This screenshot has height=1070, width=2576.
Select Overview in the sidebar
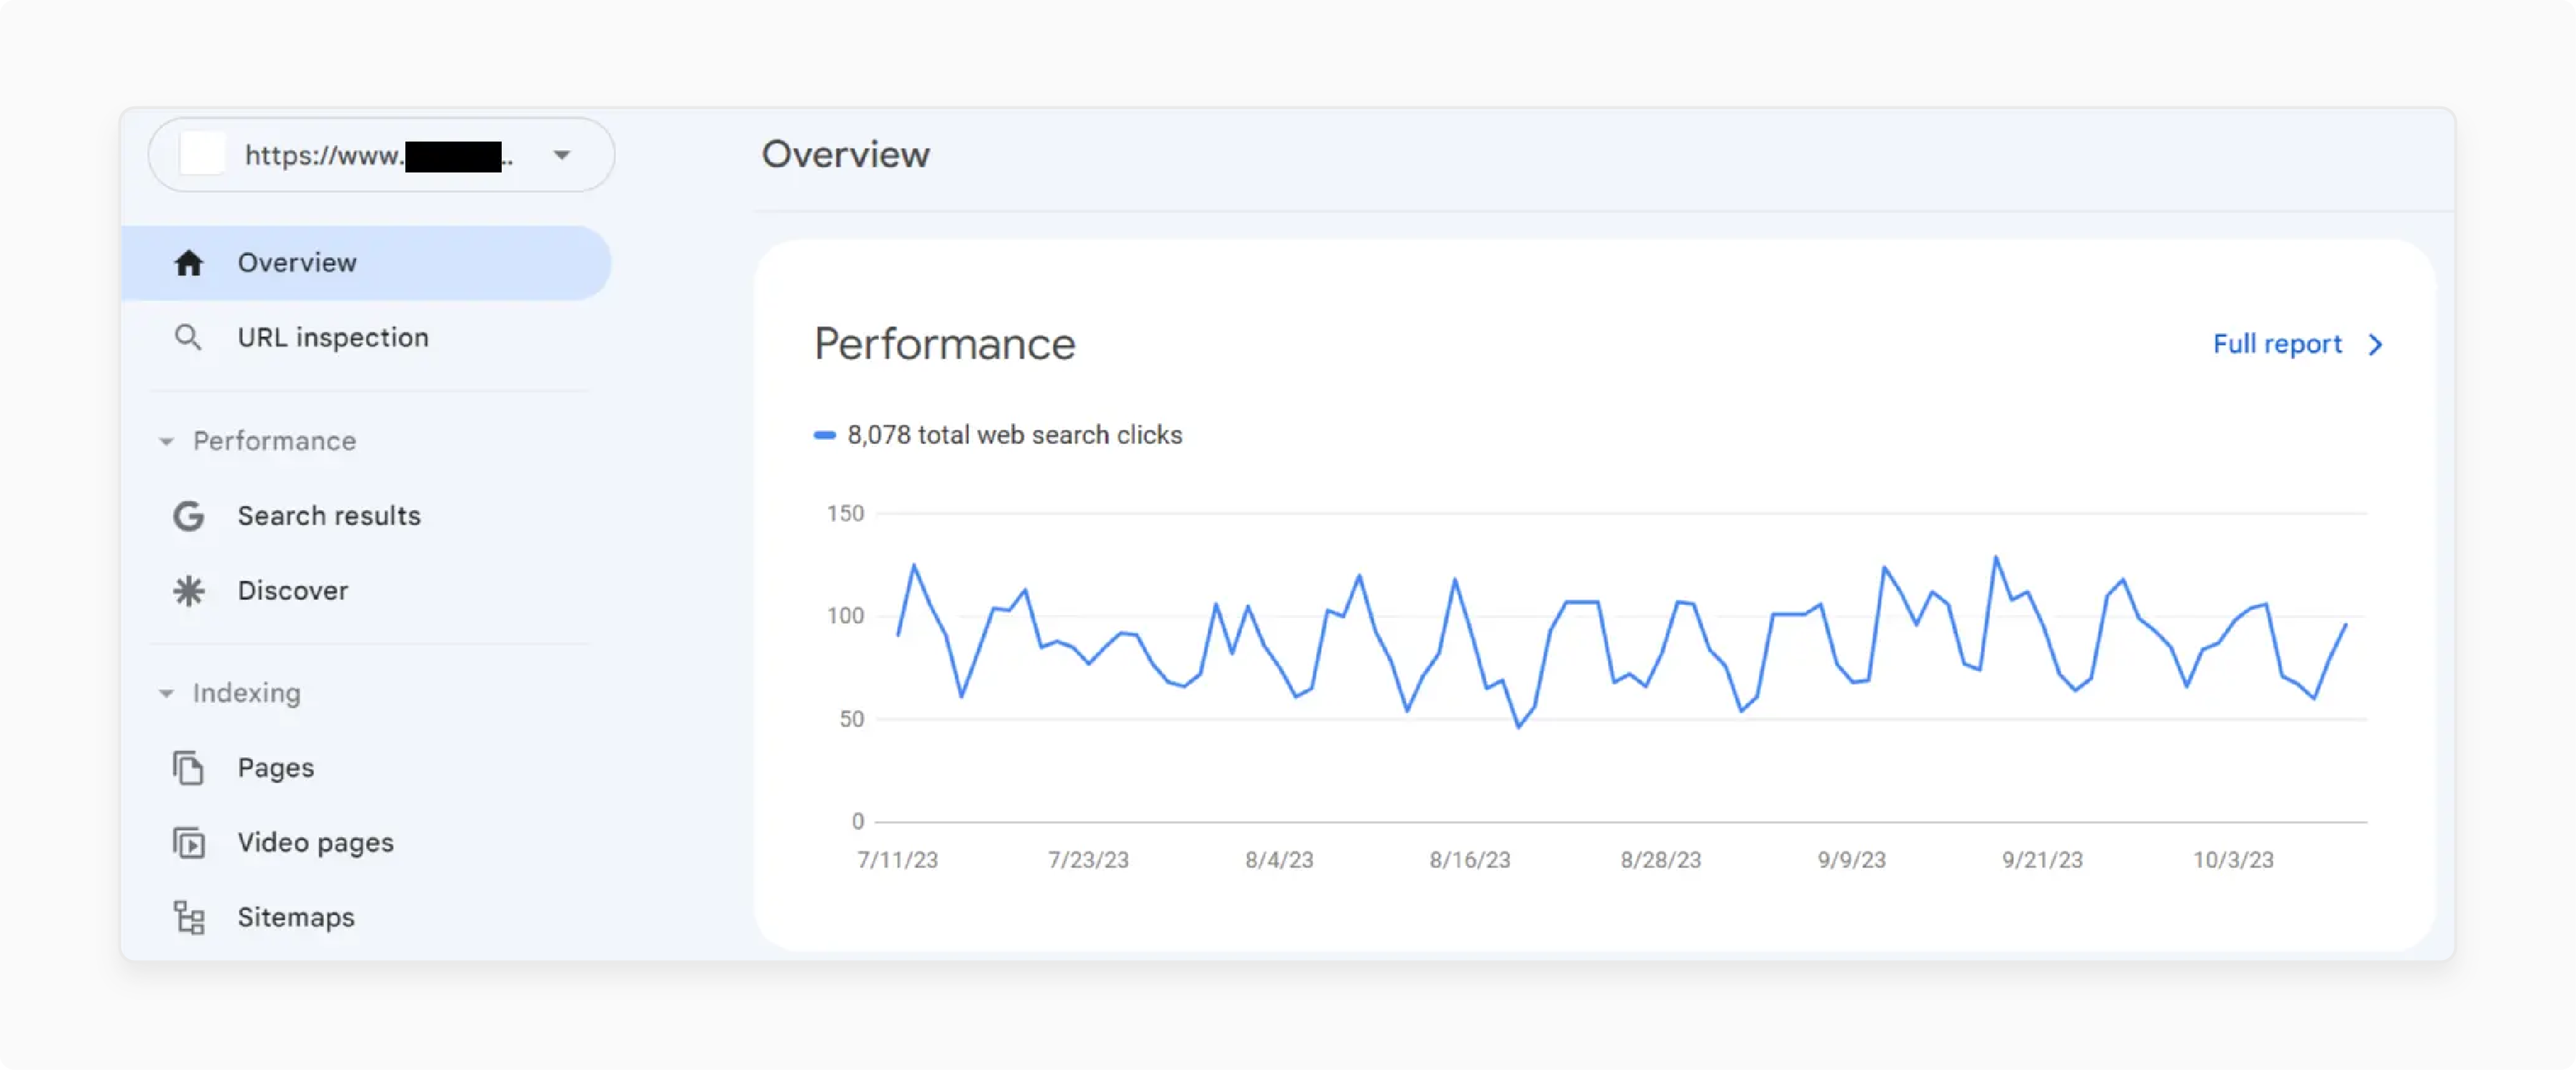pyautogui.click(x=366, y=263)
